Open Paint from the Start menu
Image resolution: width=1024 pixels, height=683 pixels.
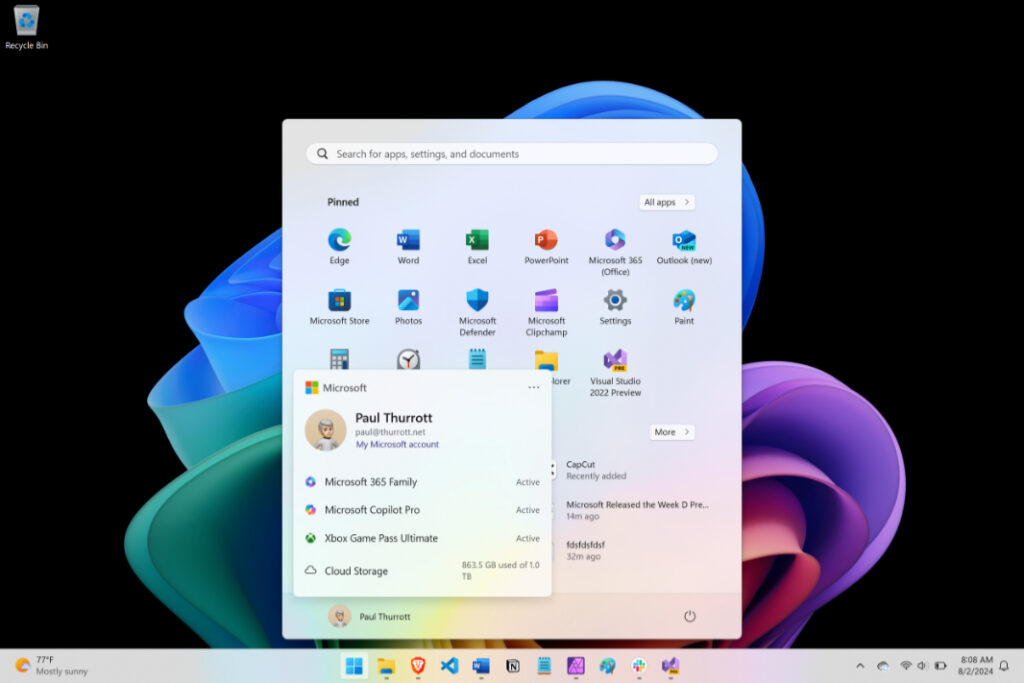point(684,299)
